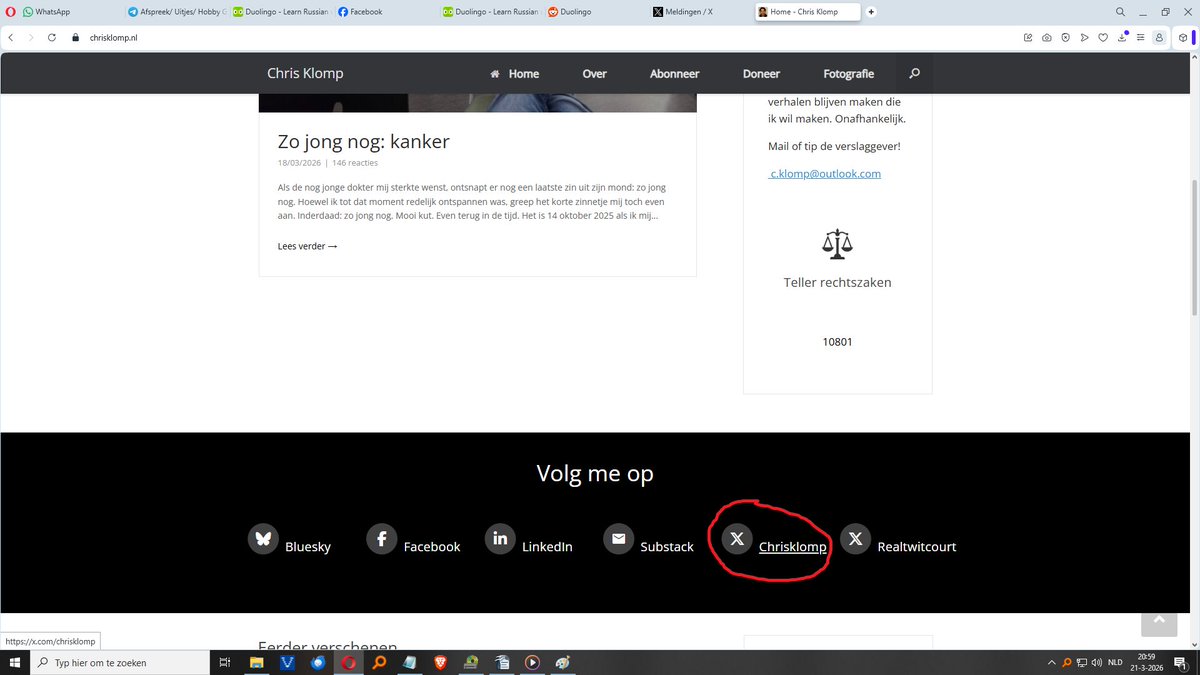Click the 'Lees verder' link
1200x675 pixels.
pyautogui.click(x=308, y=246)
